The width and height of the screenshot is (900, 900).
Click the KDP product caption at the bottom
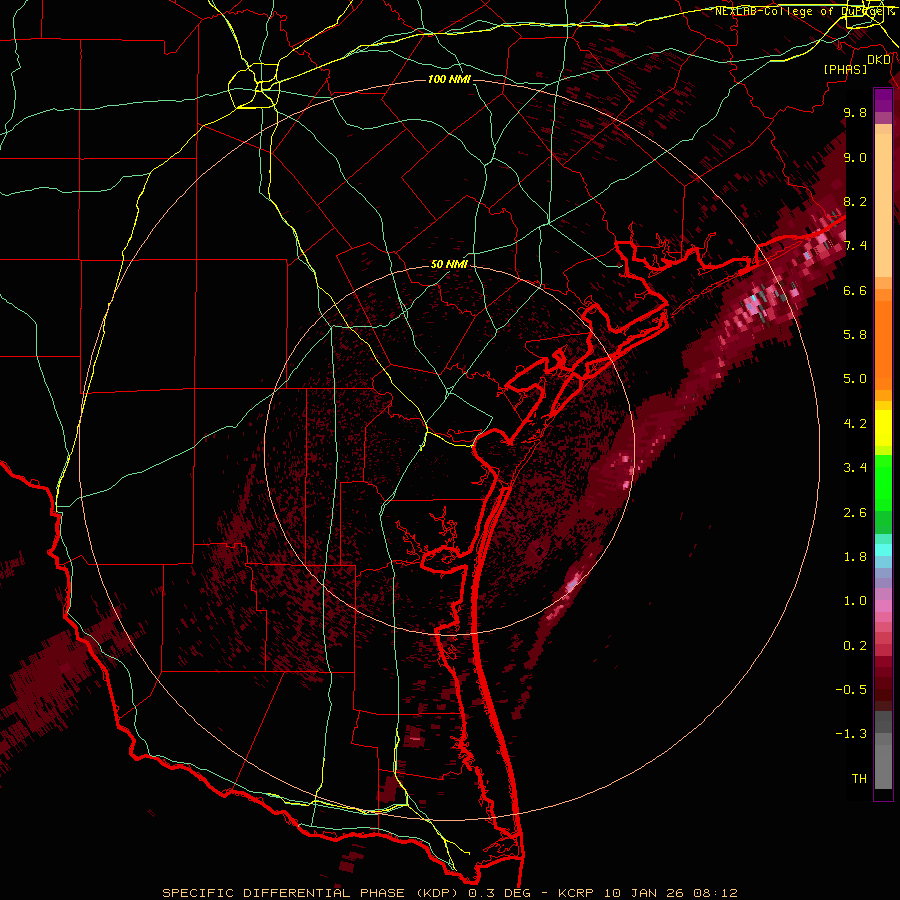[x=450, y=893]
